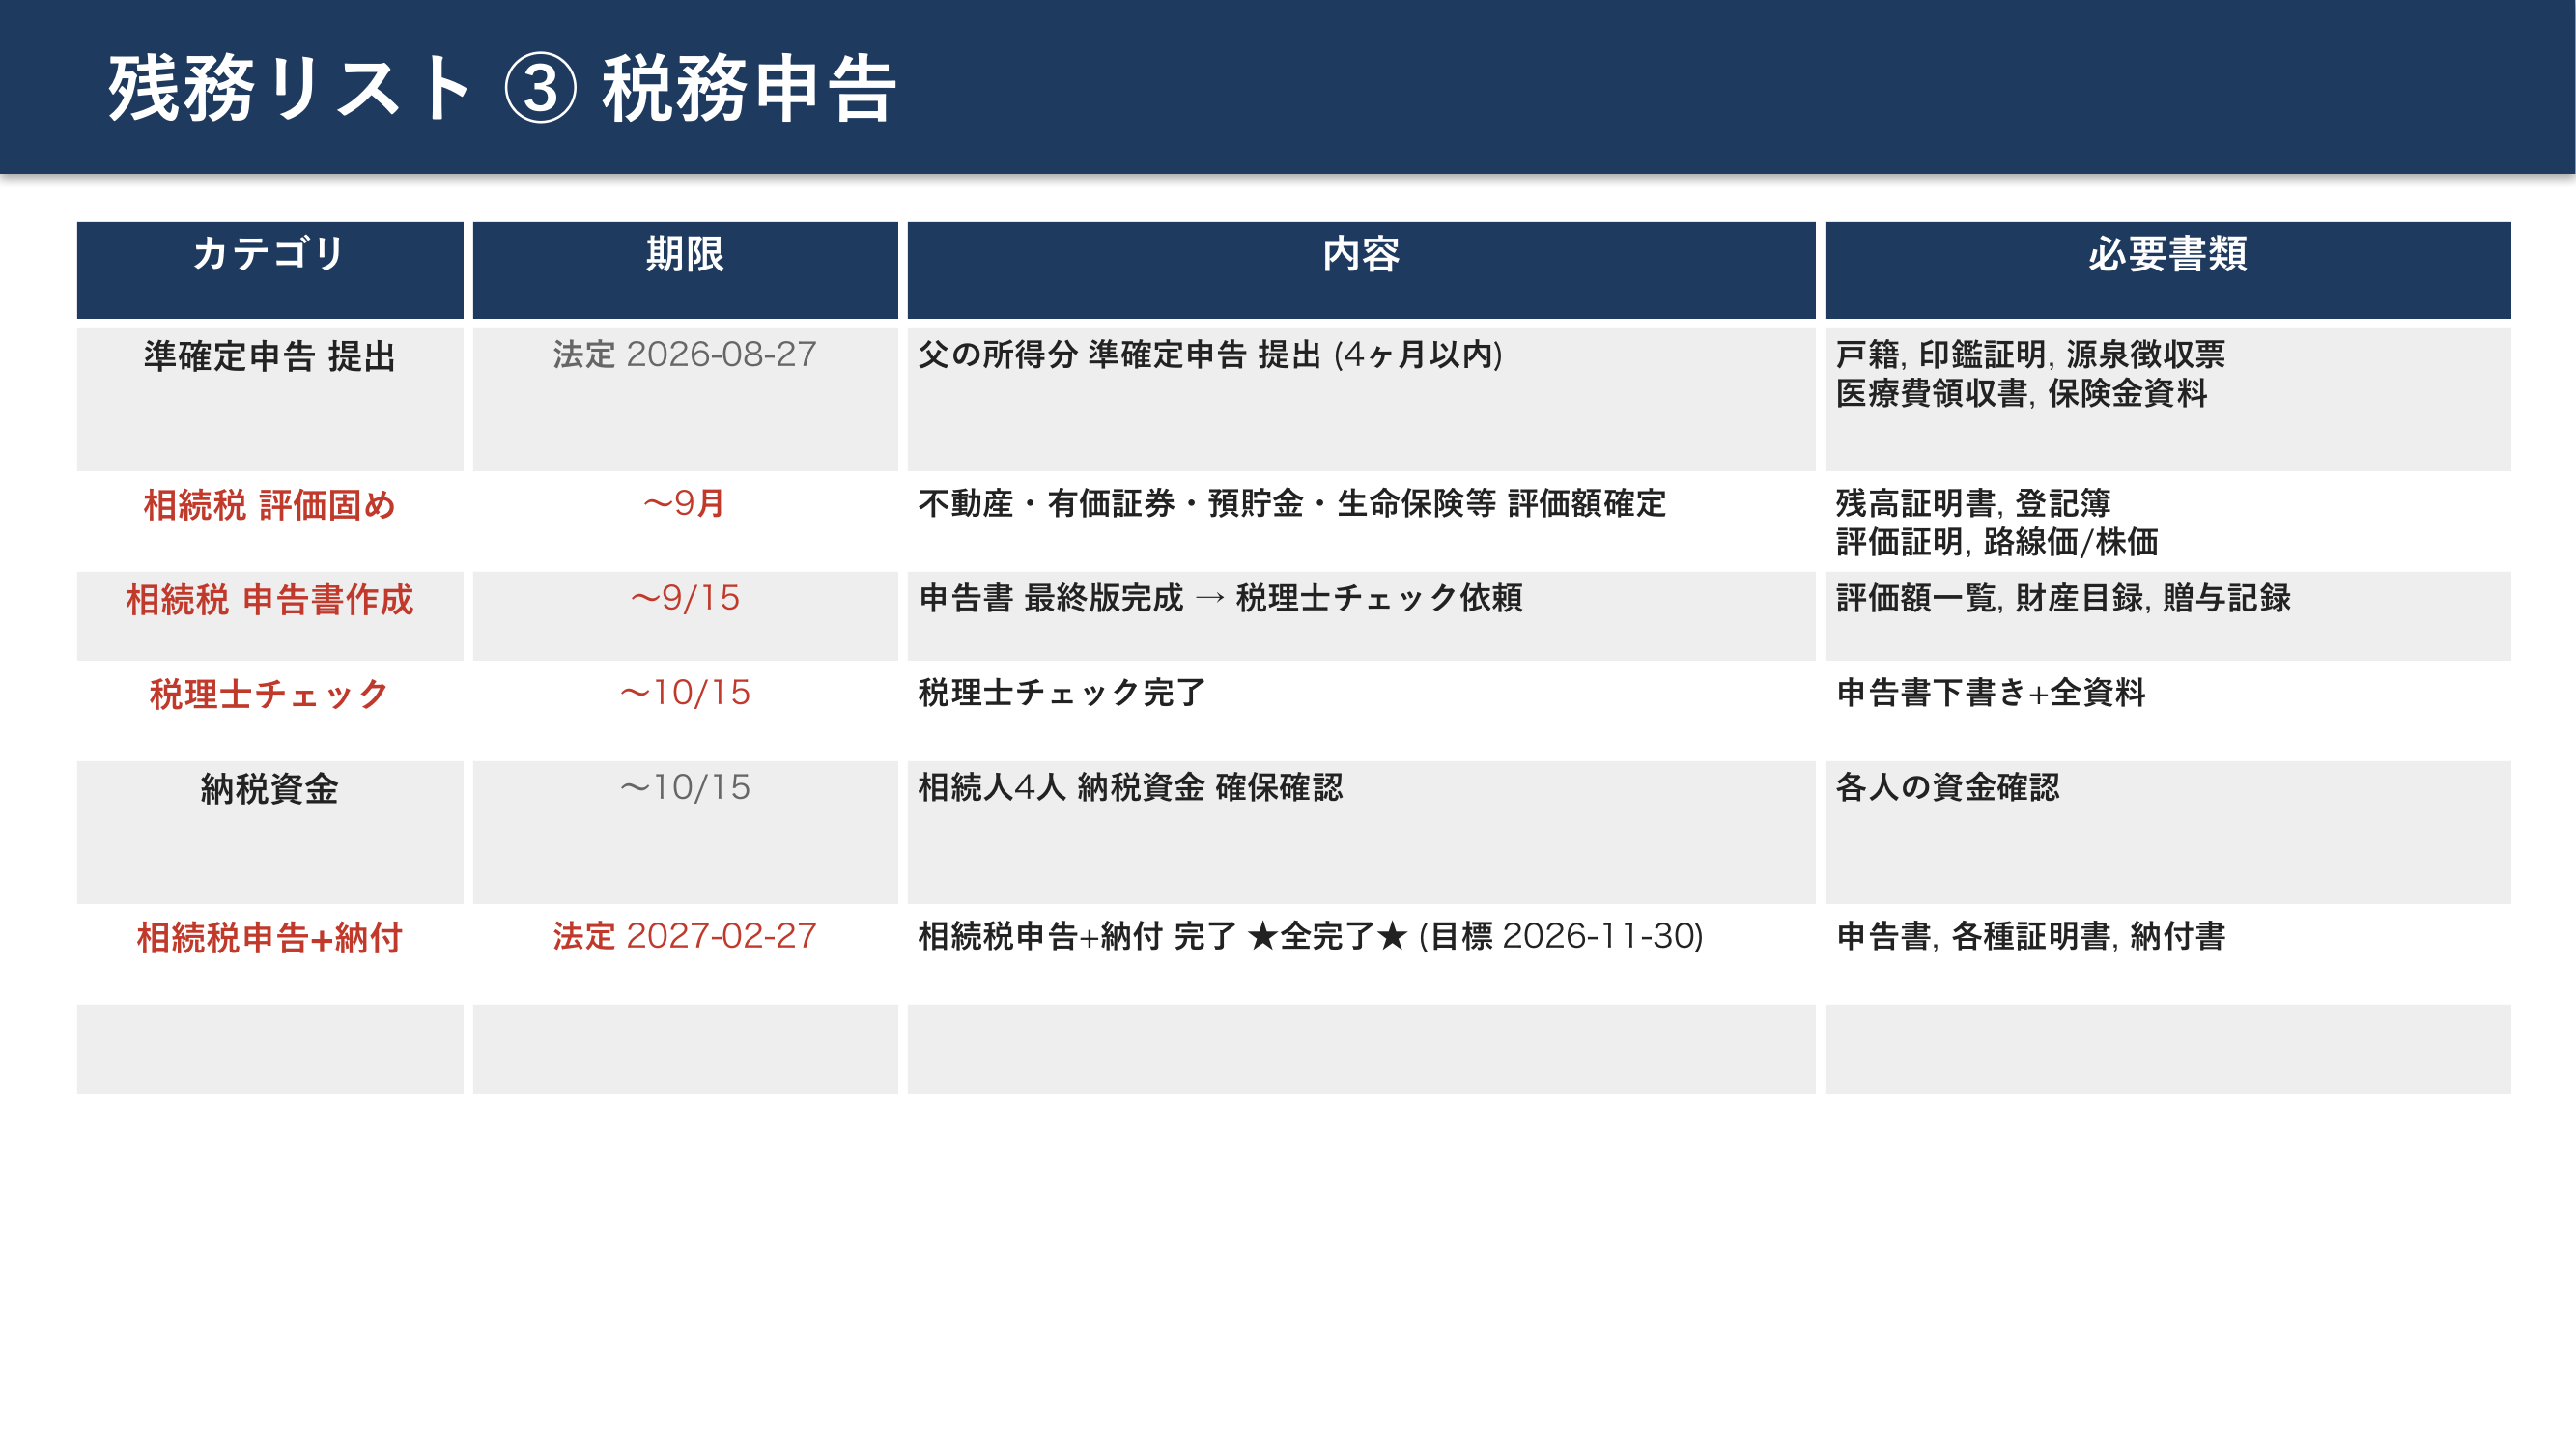Select the カテゴリ column header
The height and width of the screenshot is (1449, 2576).
269,254
